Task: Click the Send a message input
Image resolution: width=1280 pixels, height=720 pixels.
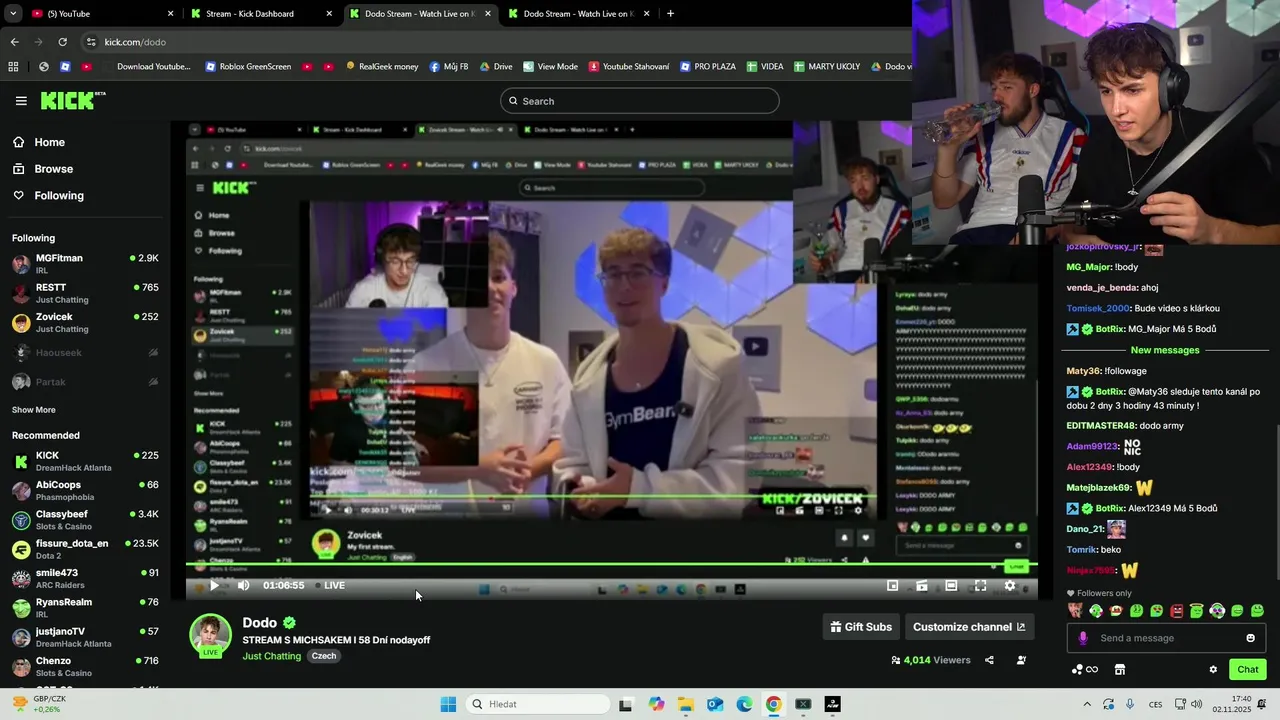Action: (1166, 638)
